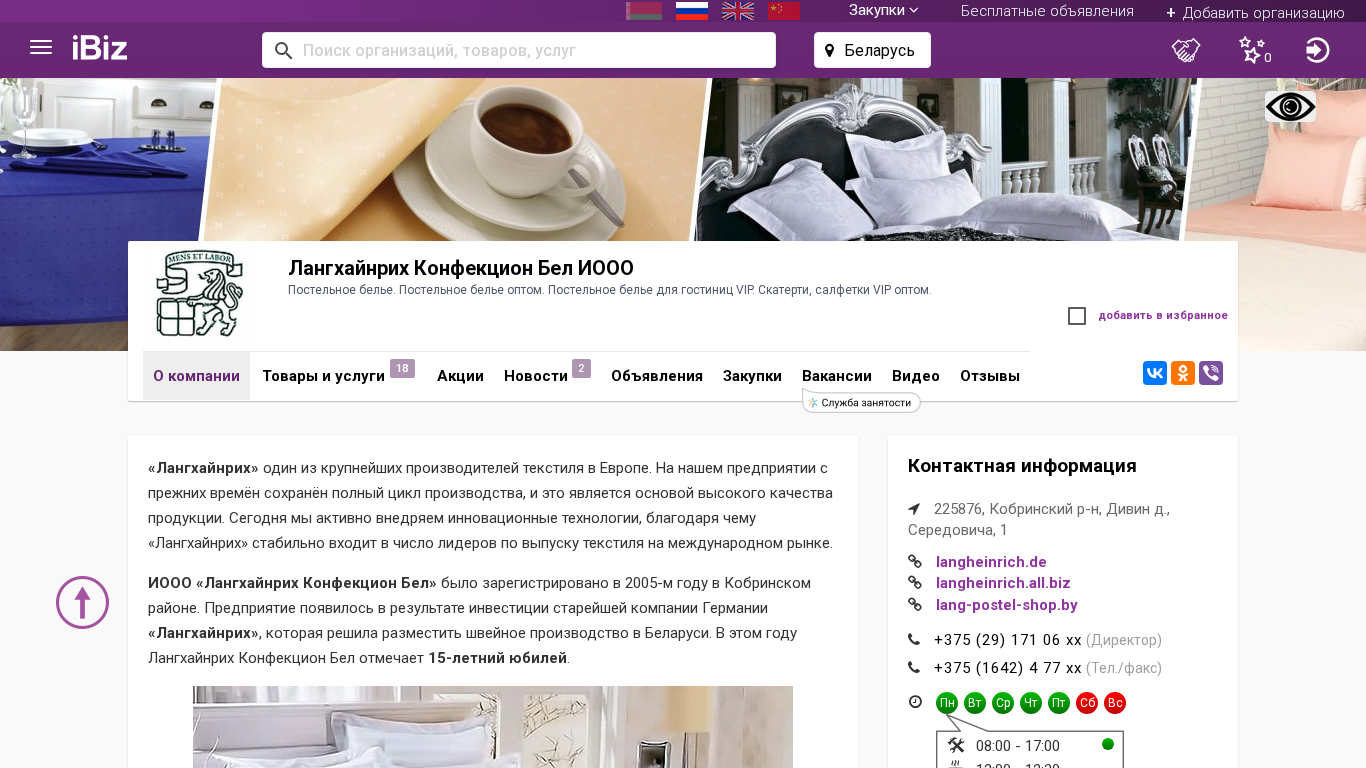This screenshot has width=1366, height=768.
Task: Share on Odnoklassniki
Action: pyautogui.click(x=1183, y=373)
